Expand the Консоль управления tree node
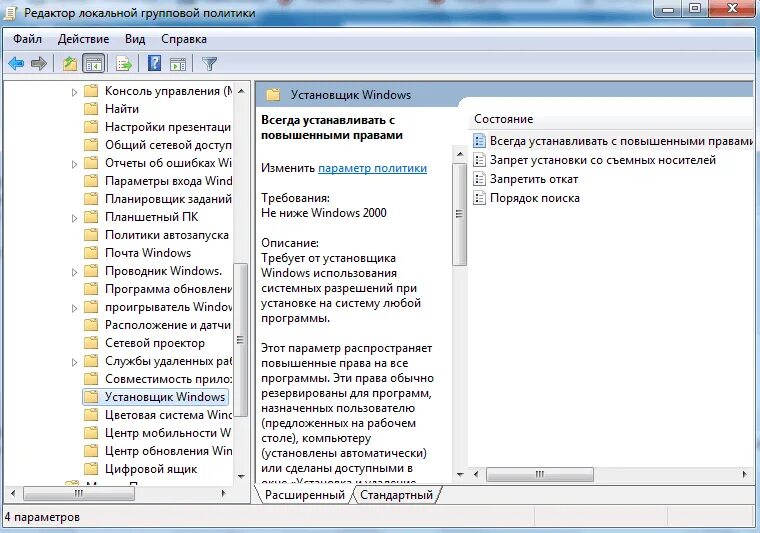 click(x=74, y=92)
